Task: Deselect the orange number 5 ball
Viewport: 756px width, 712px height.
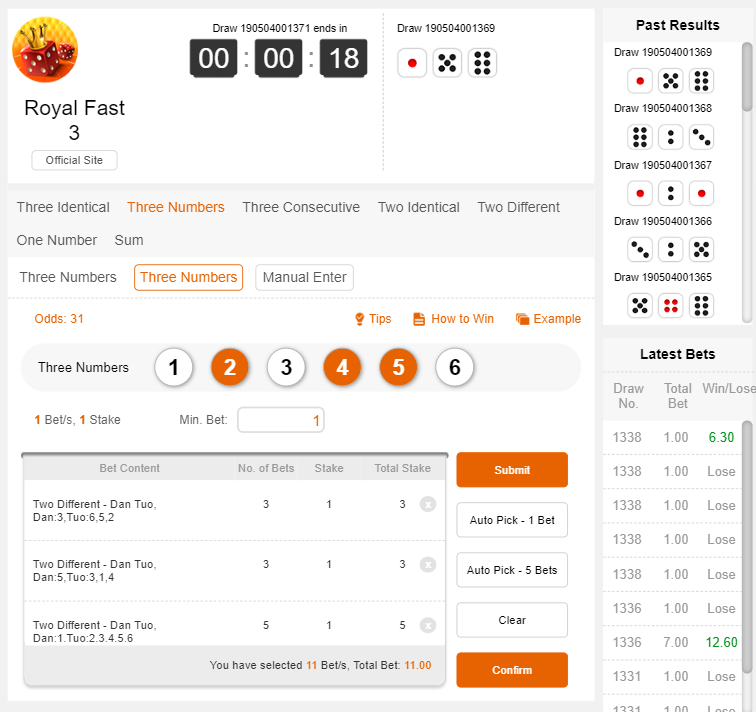Action: coord(398,368)
